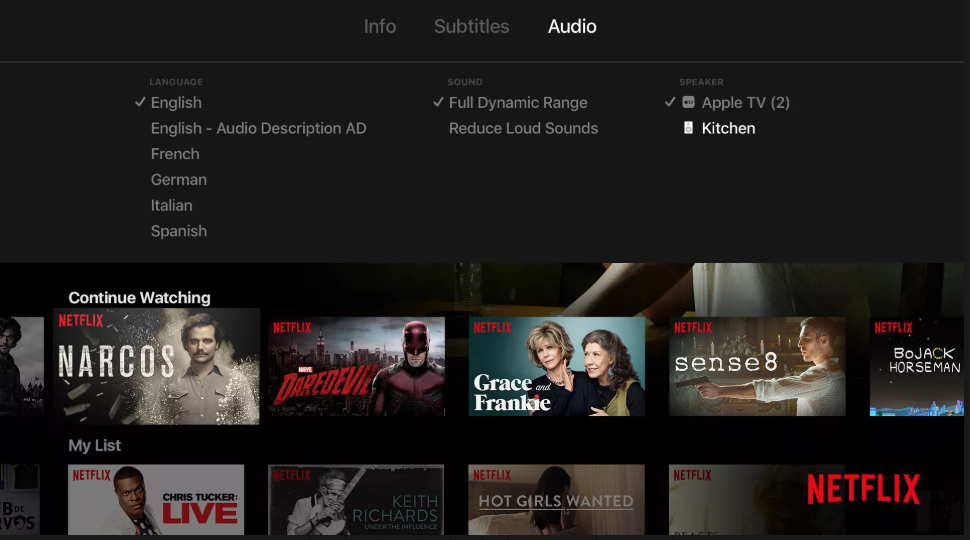970x540 pixels.
Task: Click the SOUND section label
Action: 465,82
